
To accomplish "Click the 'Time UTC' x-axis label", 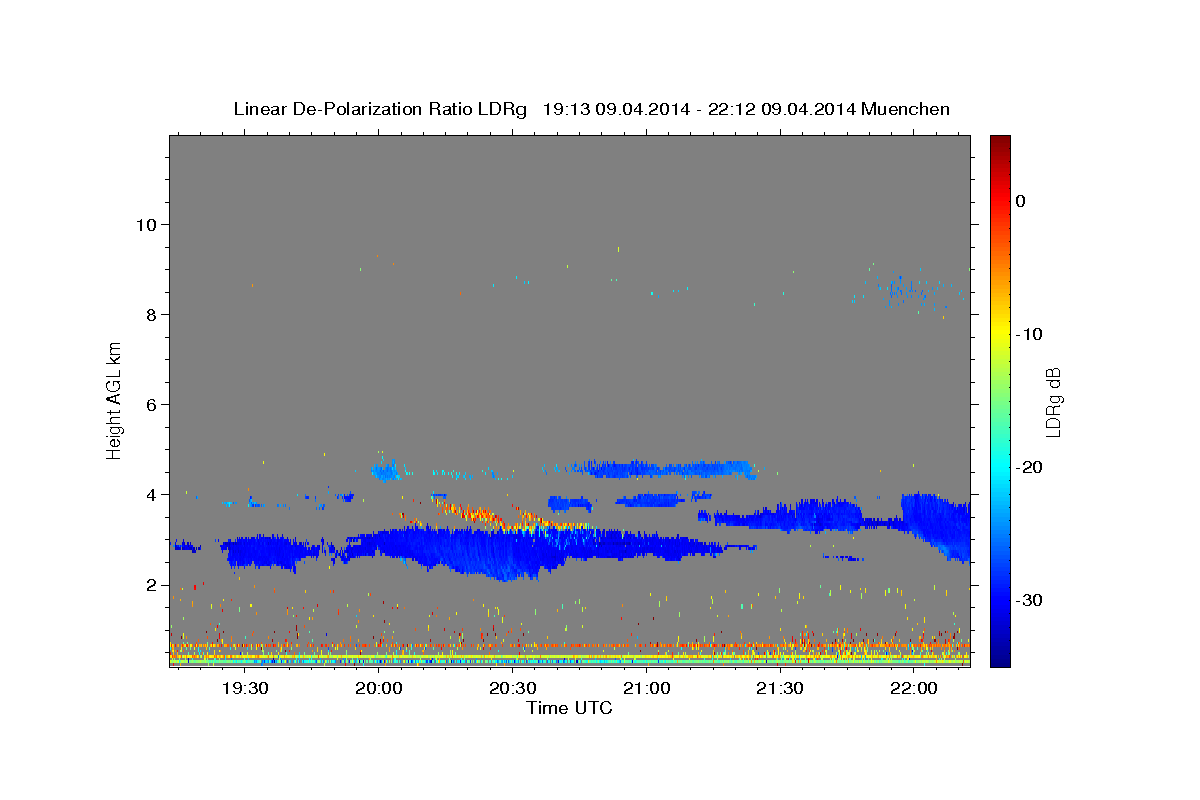I will (569, 708).
